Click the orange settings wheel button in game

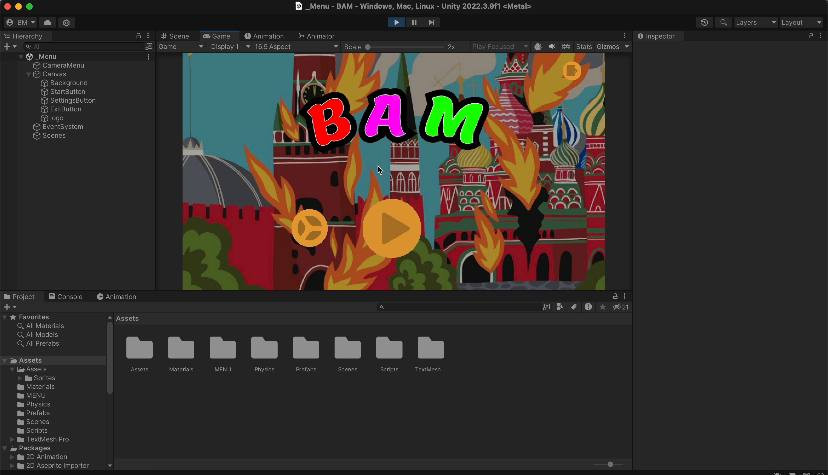(x=309, y=228)
